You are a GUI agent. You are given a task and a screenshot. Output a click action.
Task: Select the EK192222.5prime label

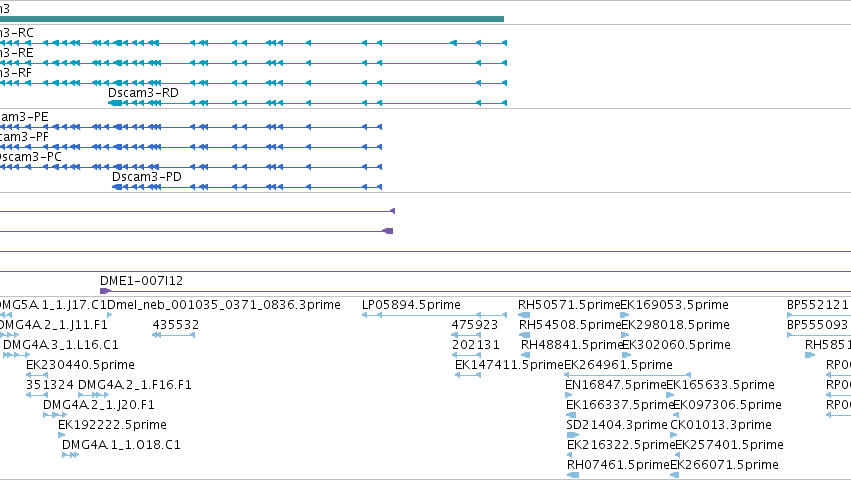click(112, 425)
